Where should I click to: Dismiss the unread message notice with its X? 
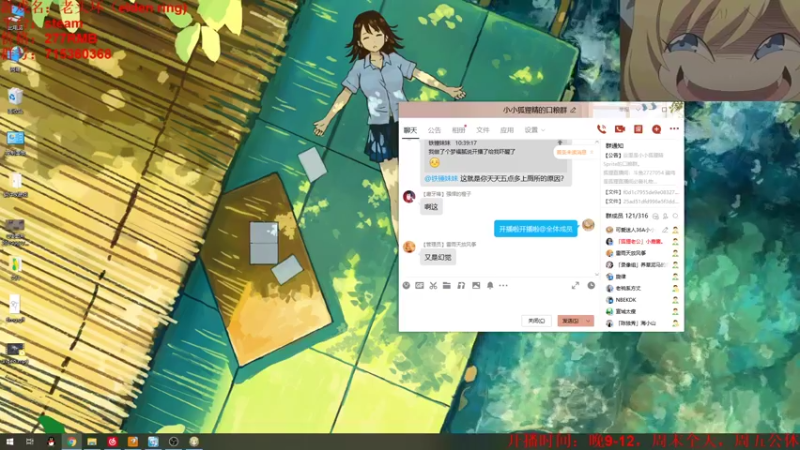click(x=591, y=152)
